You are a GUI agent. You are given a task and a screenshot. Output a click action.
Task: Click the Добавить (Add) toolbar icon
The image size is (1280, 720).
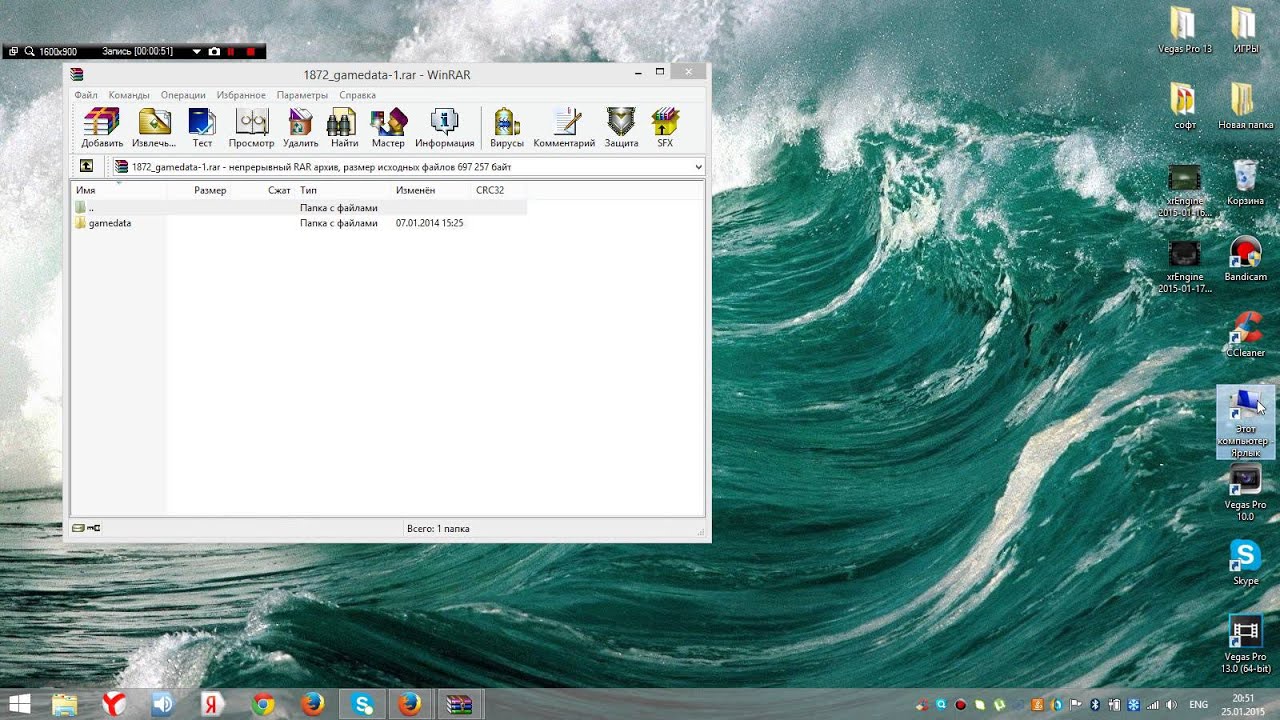click(x=102, y=127)
